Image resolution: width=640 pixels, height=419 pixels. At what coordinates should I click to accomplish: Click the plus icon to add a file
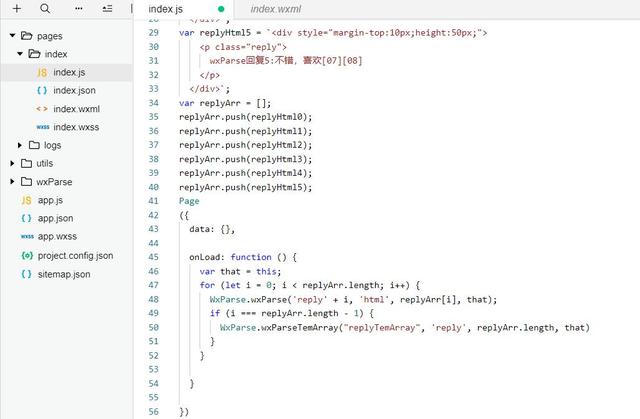[x=17, y=8]
